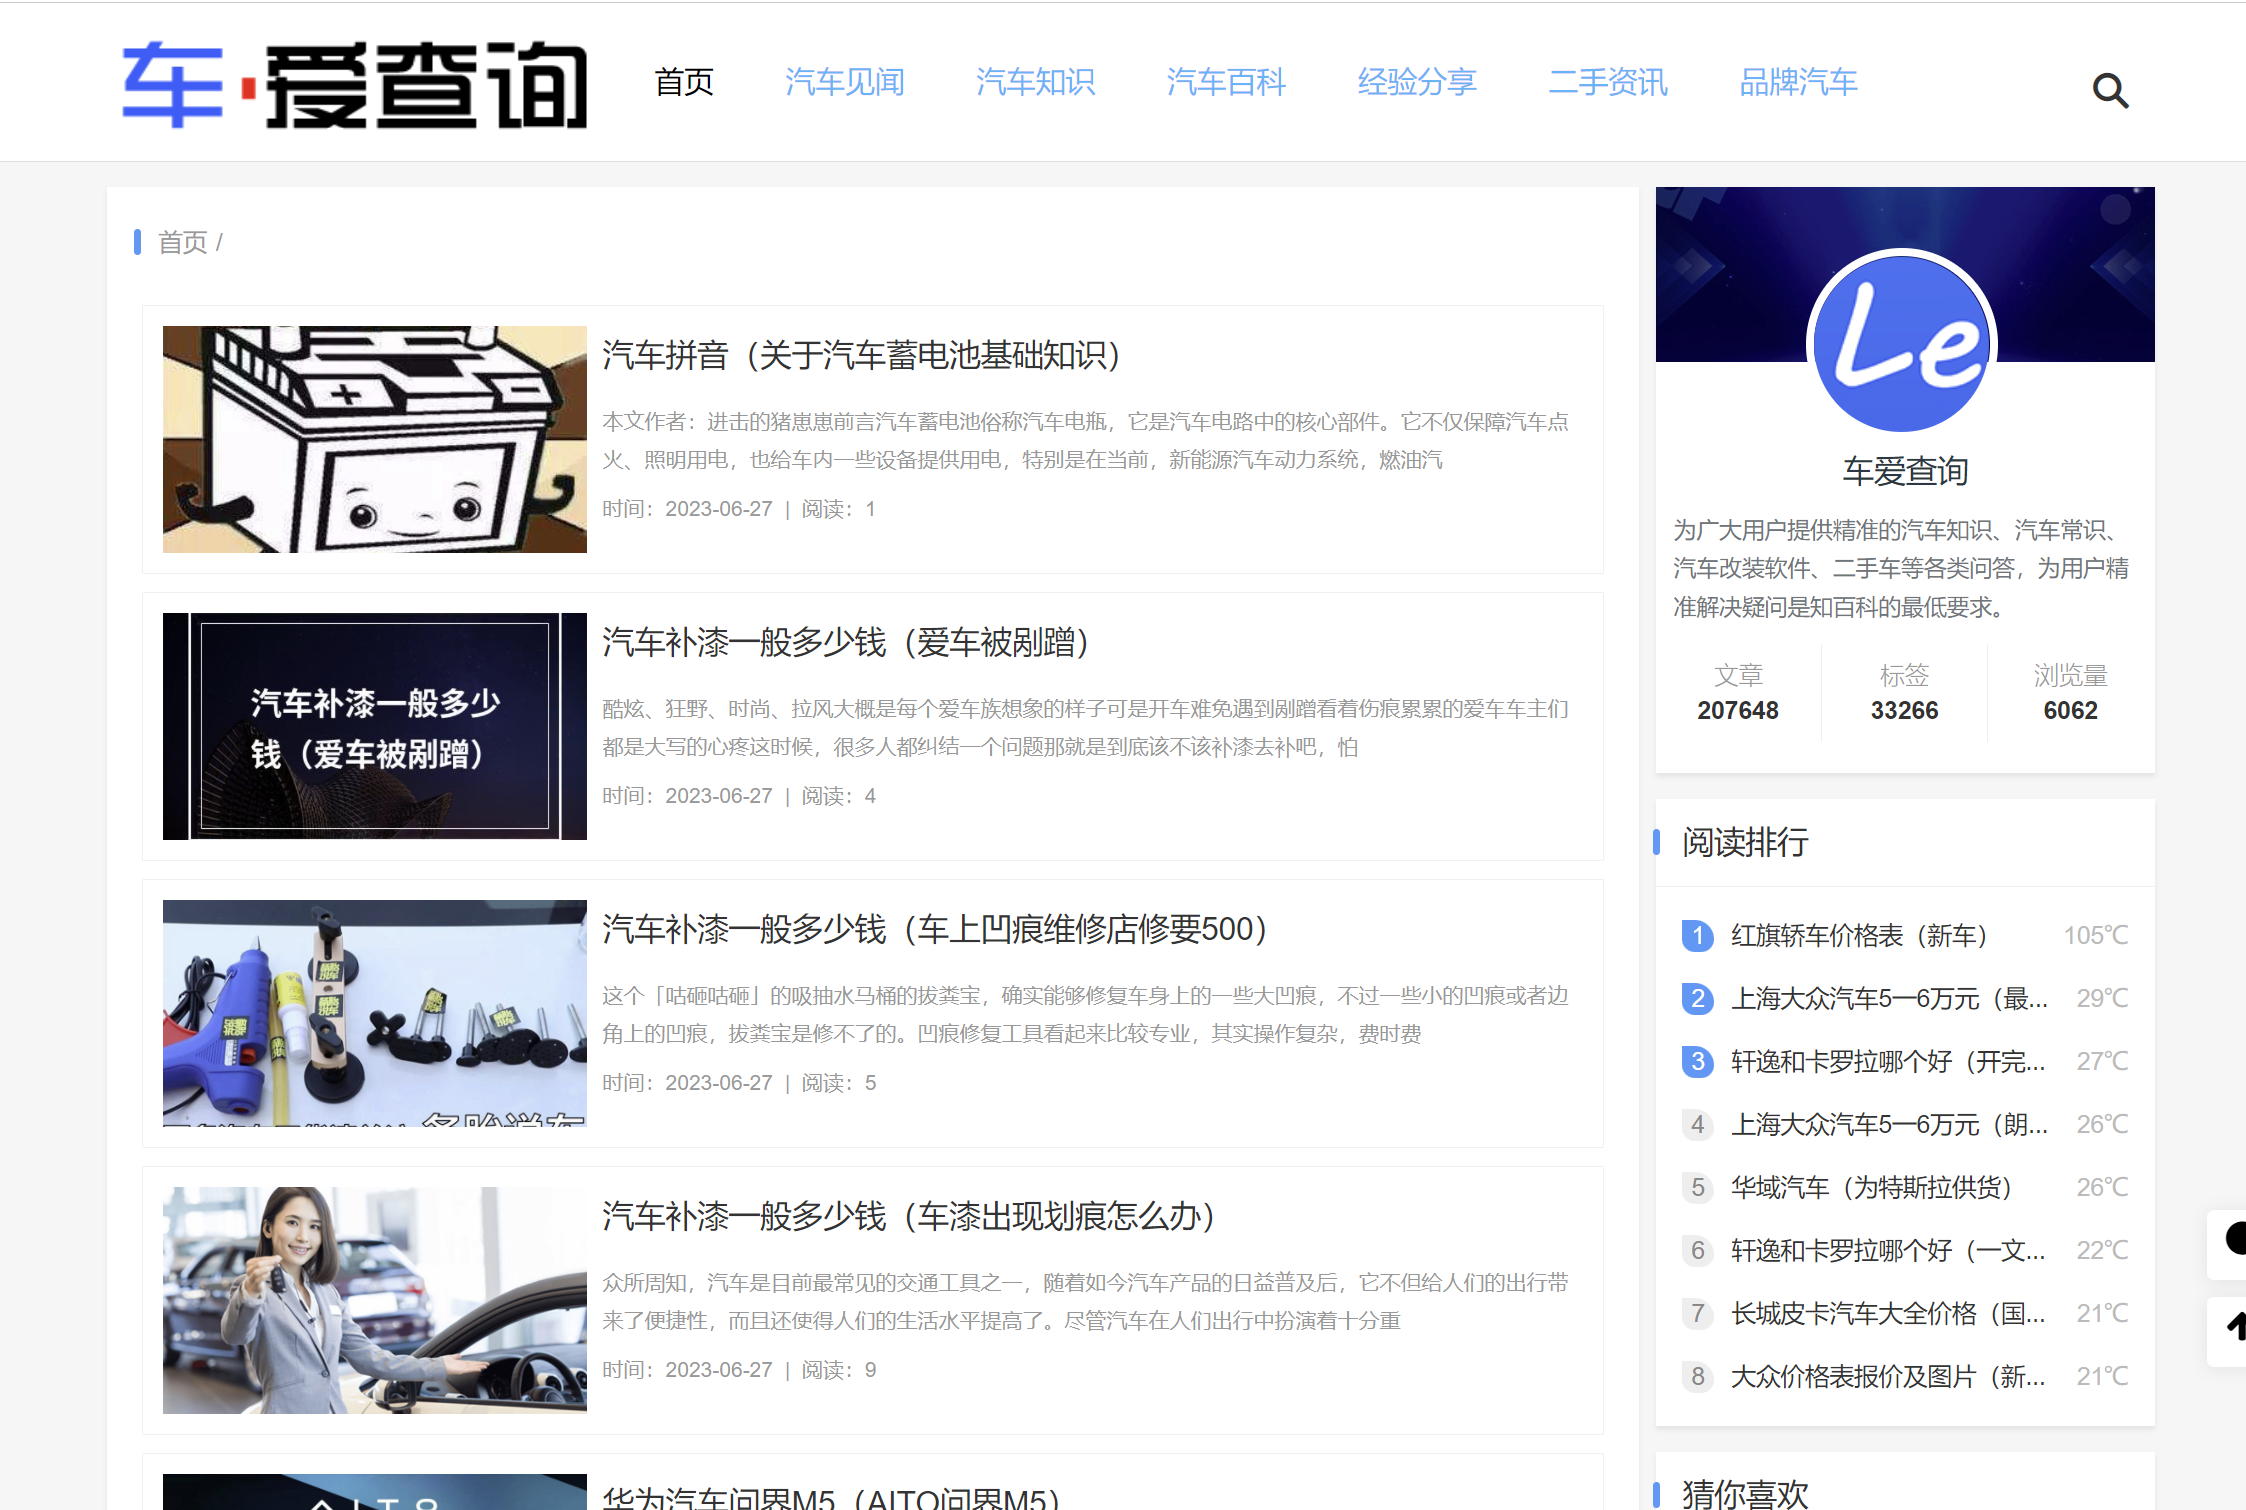The height and width of the screenshot is (1510, 2246).
Task: Click the excerpt starting 这个「咕砸咕砸」的吸抽水马桶
Action: coord(1085,1015)
